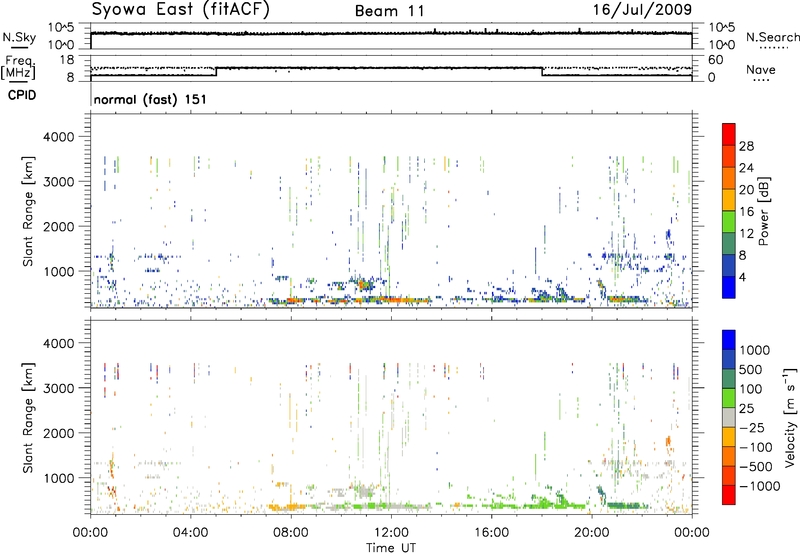800x554 pixels.
Task: Click the blue top segment of velocity colorbar
Action: click(729, 340)
